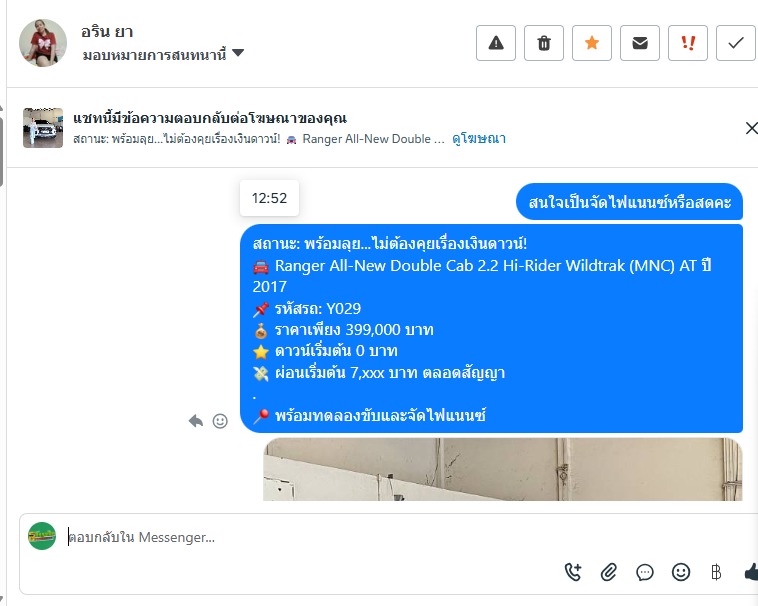Mark conversation as spam with warning icon

(x=496, y=43)
